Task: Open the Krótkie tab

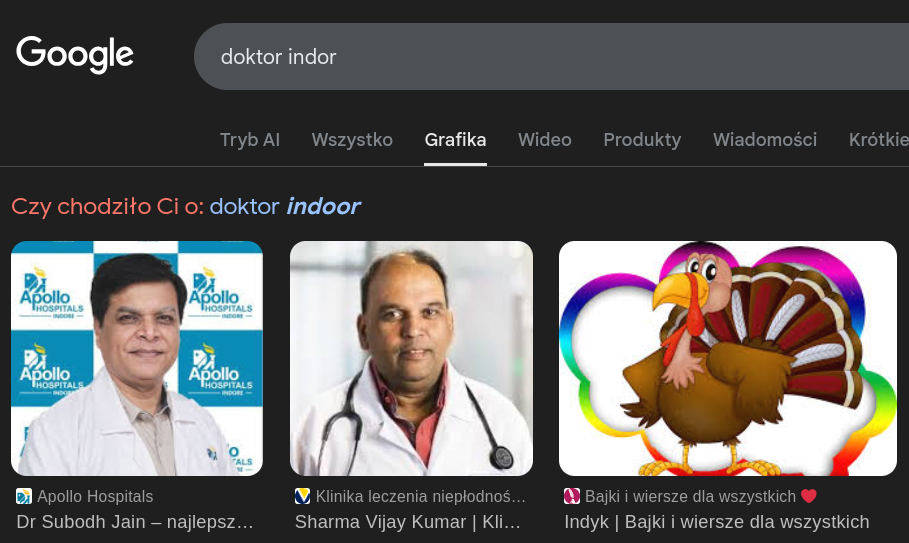Action: point(878,140)
